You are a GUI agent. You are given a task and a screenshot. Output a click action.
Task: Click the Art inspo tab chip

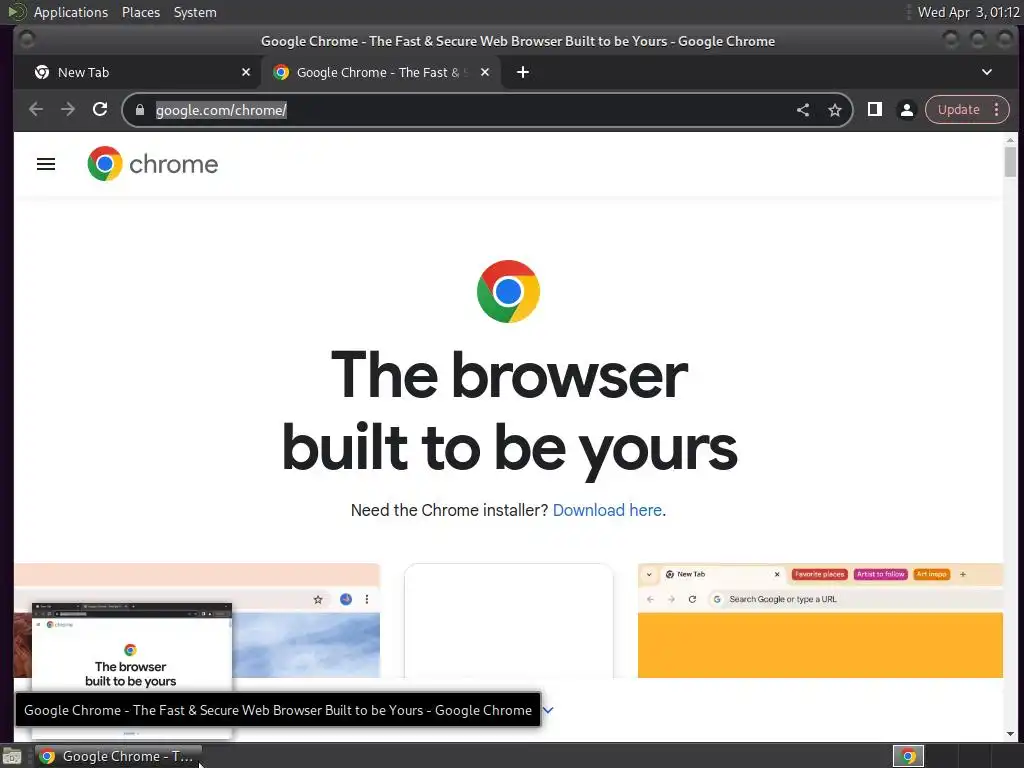click(931, 574)
